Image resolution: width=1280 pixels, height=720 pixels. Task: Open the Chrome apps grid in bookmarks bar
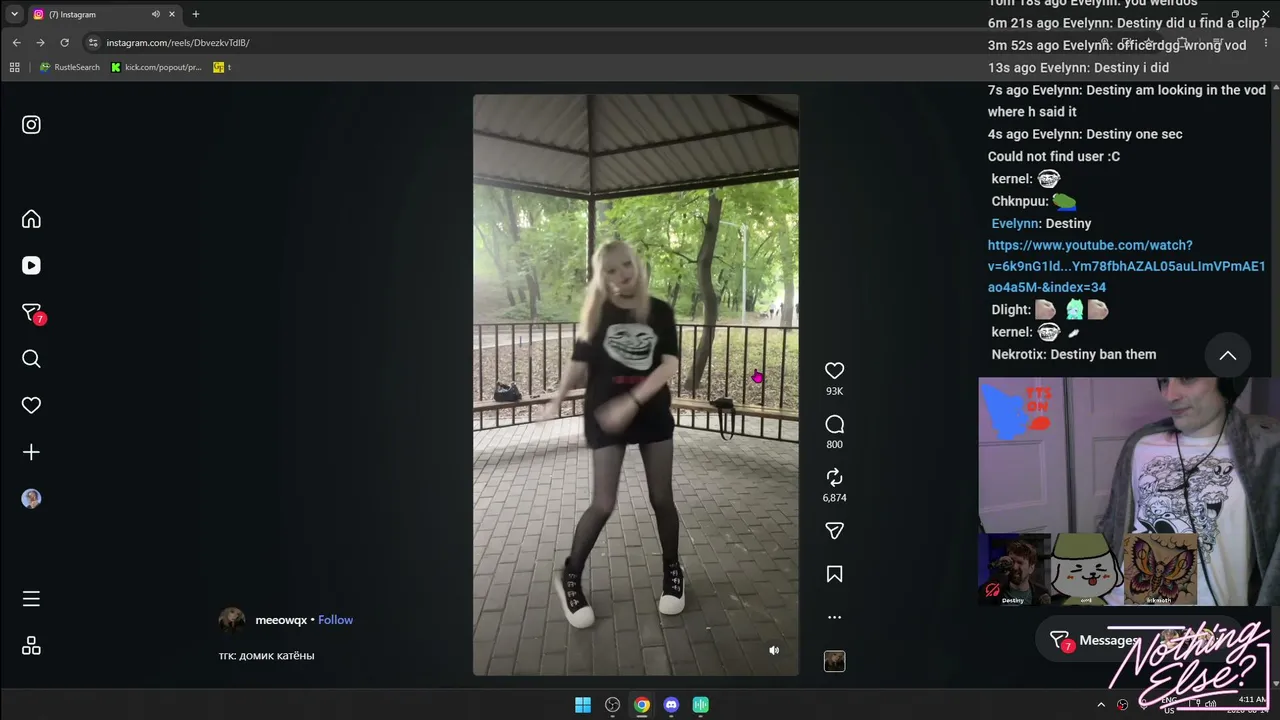(14, 67)
